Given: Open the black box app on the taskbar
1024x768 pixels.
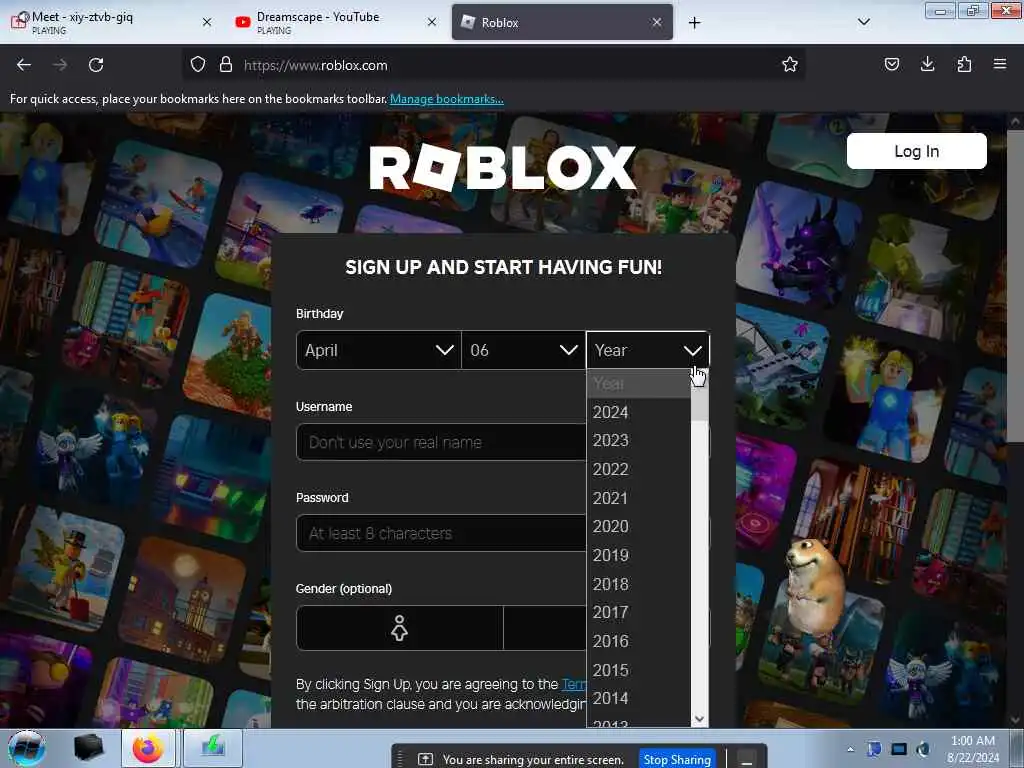Looking at the screenshot, I should [89, 748].
